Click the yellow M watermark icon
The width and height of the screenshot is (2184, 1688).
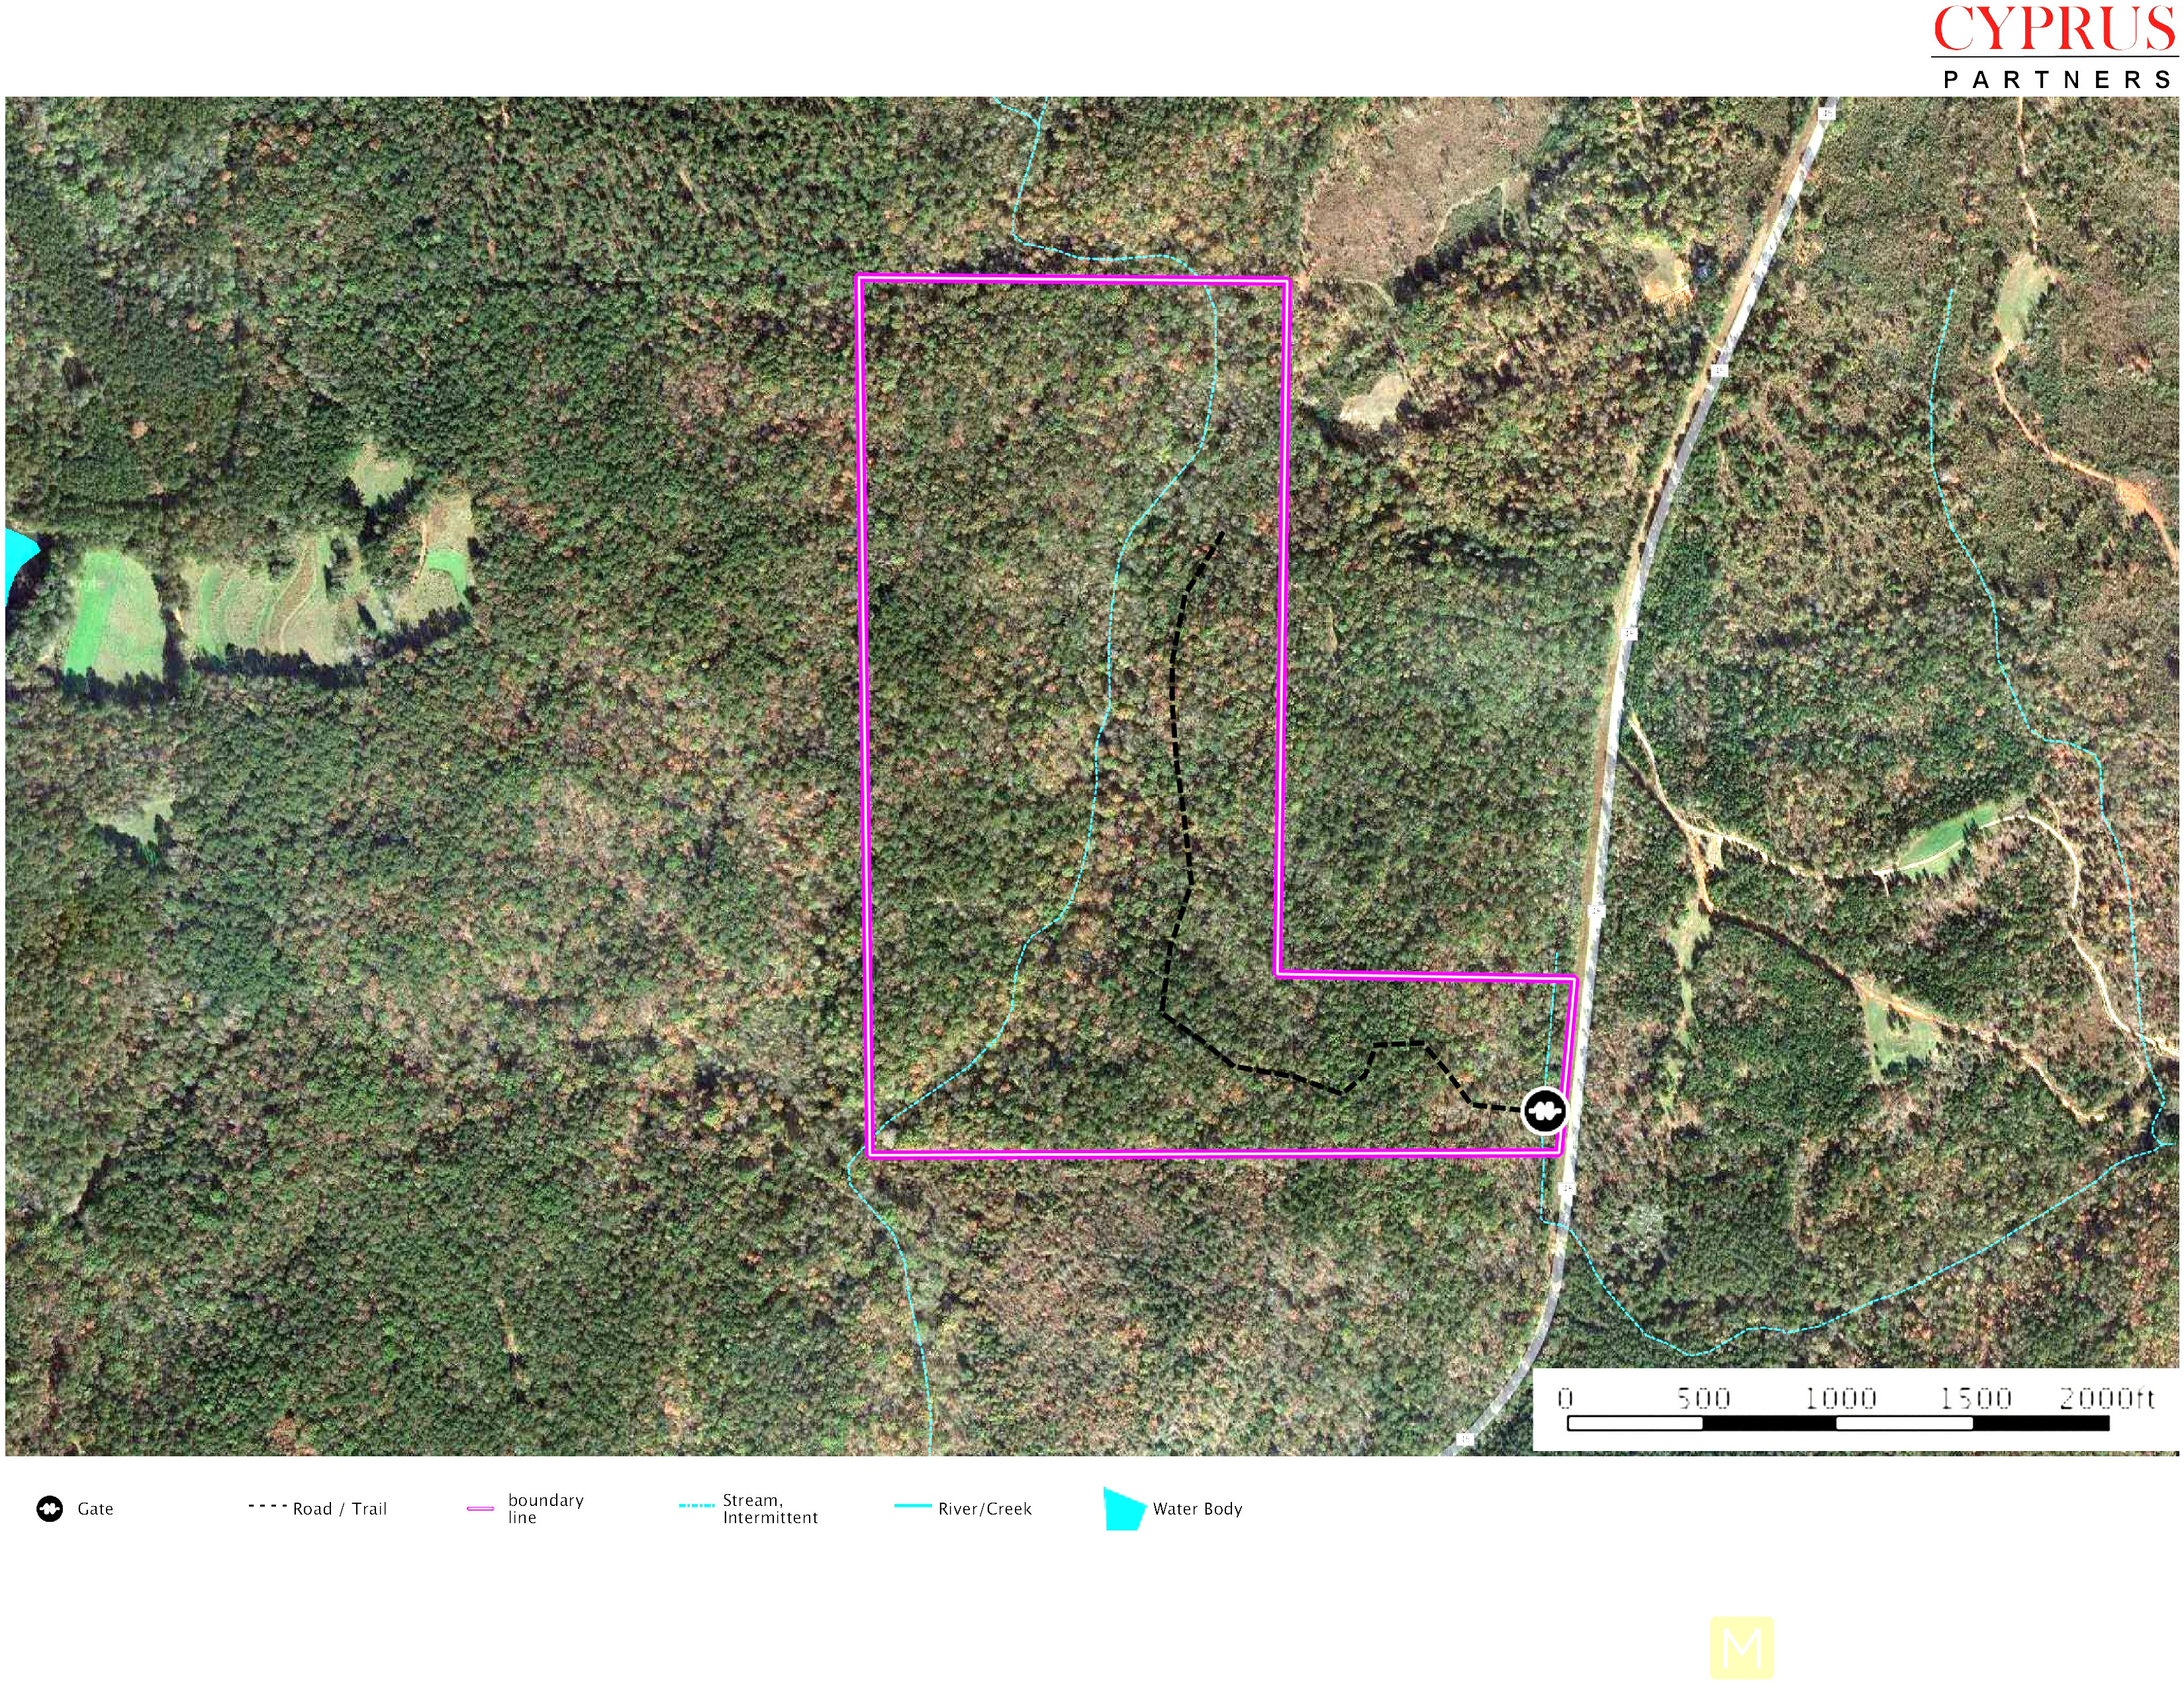1741,1647
